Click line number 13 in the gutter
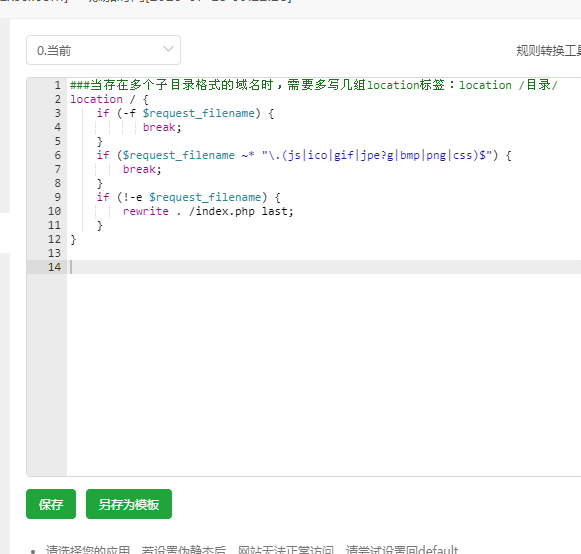Screen dimensions: 581x554 (54, 253)
